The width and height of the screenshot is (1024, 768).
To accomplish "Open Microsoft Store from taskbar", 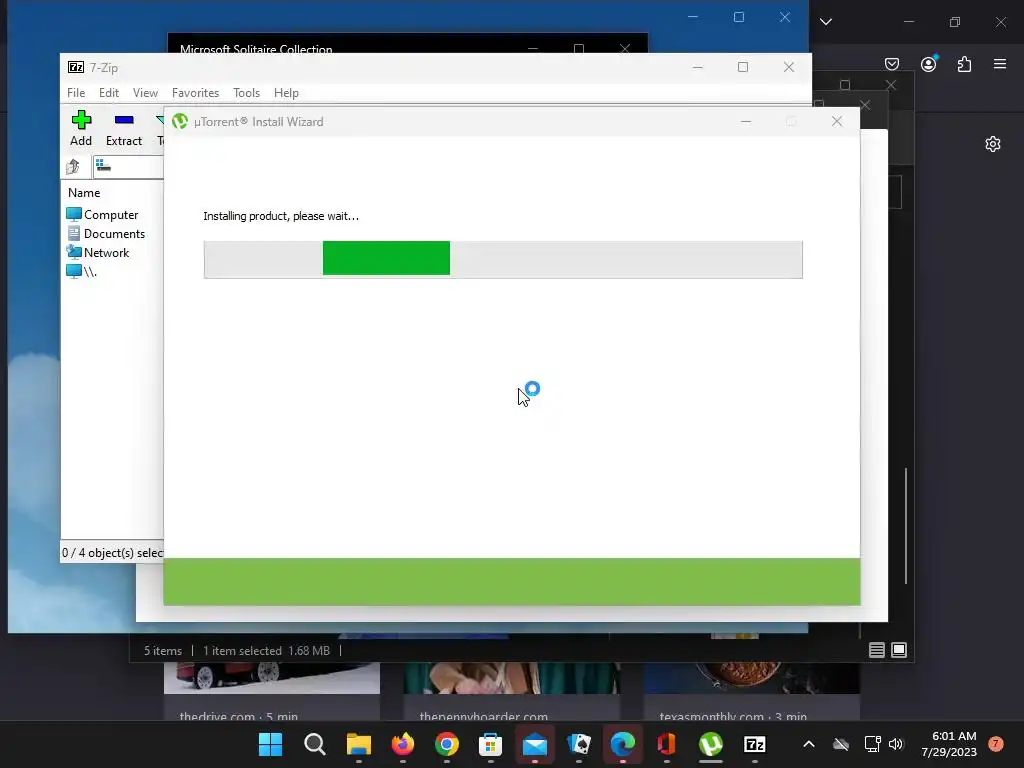I will click(490, 744).
